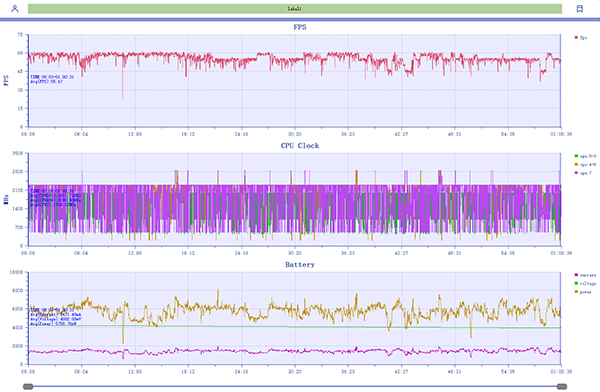Screen dimensions: 600x392
Task: Click the FPS chart title
Action: pyautogui.click(x=300, y=27)
